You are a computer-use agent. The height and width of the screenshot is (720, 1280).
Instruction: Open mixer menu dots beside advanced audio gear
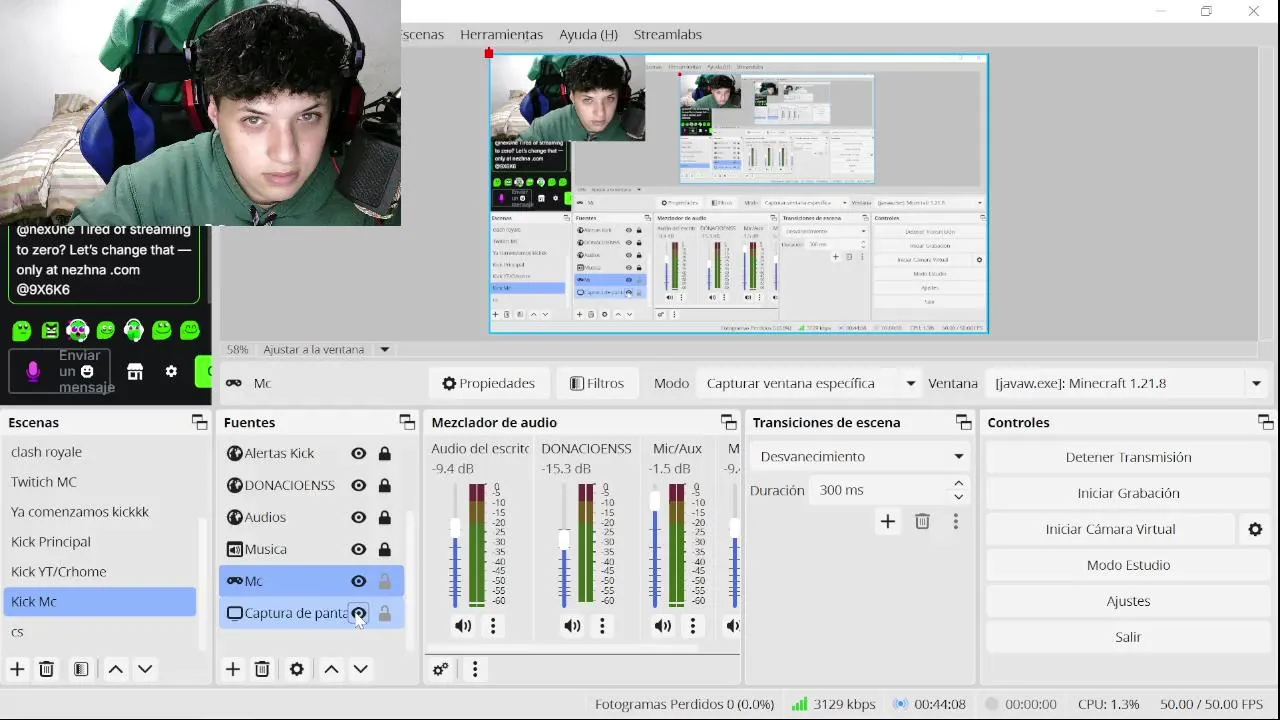coord(475,669)
